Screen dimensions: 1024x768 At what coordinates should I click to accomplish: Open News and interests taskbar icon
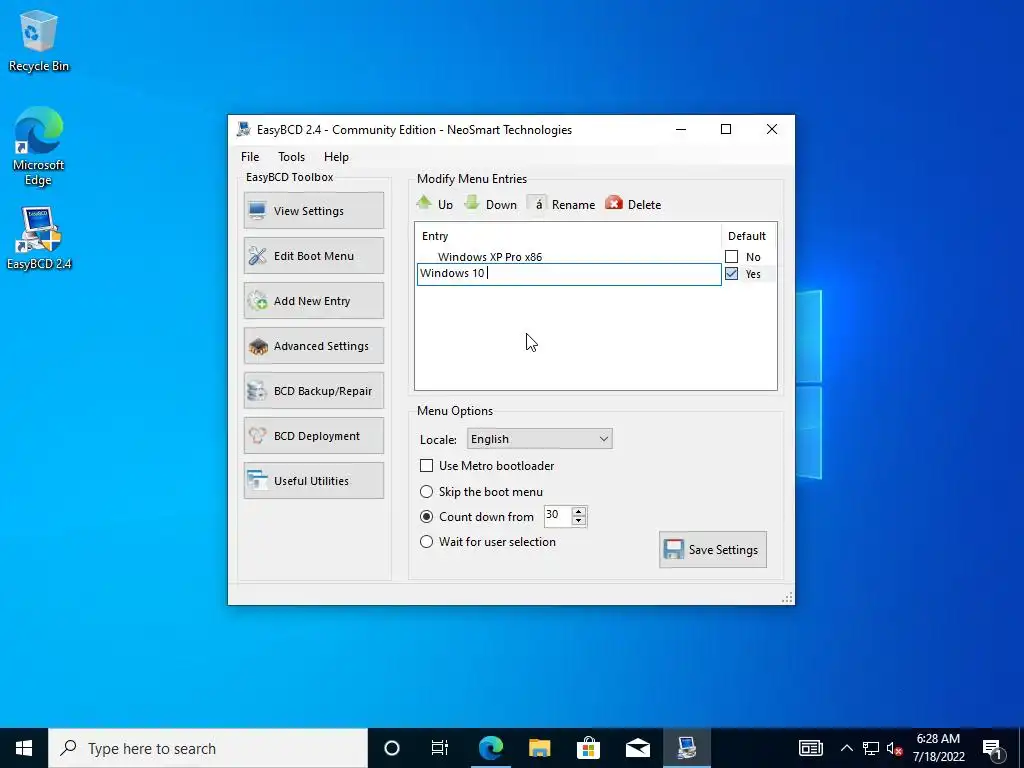click(x=810, y=748)
